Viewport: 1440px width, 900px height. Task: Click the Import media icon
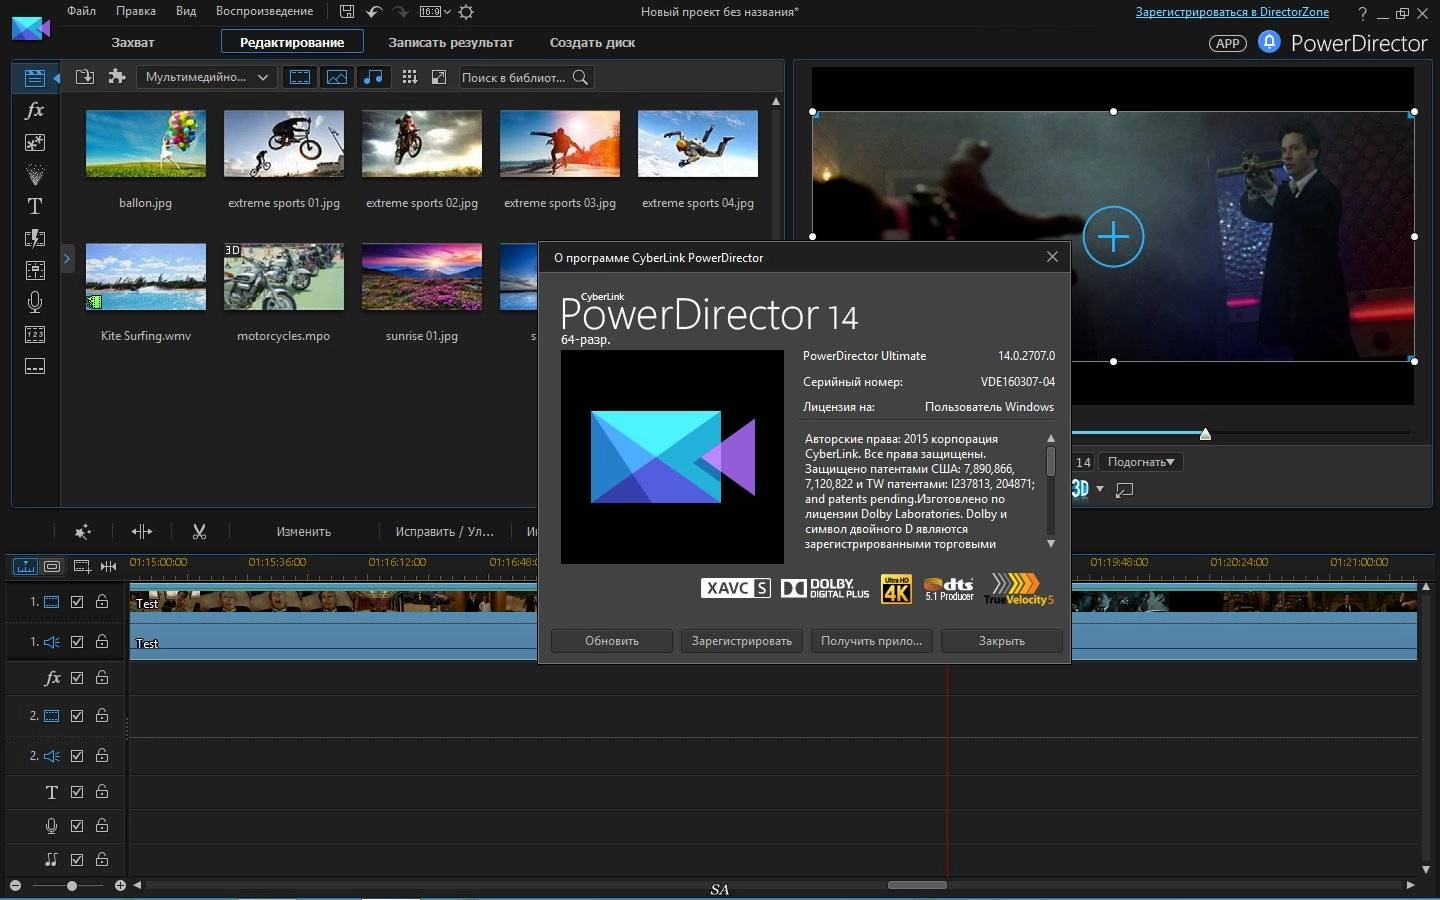coord(85,77)
